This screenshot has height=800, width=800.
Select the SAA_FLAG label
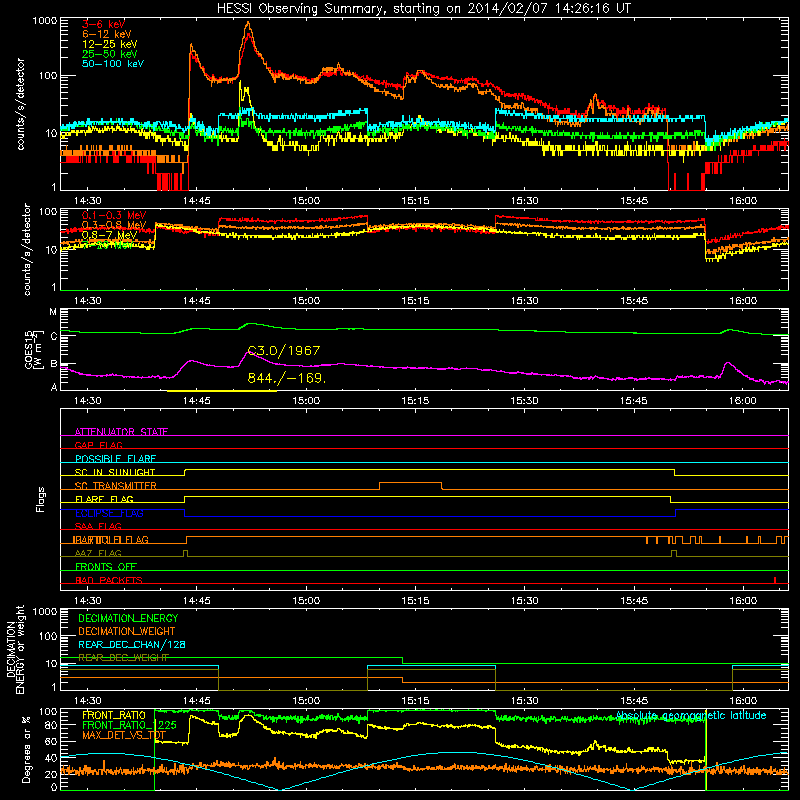(98, 526)
